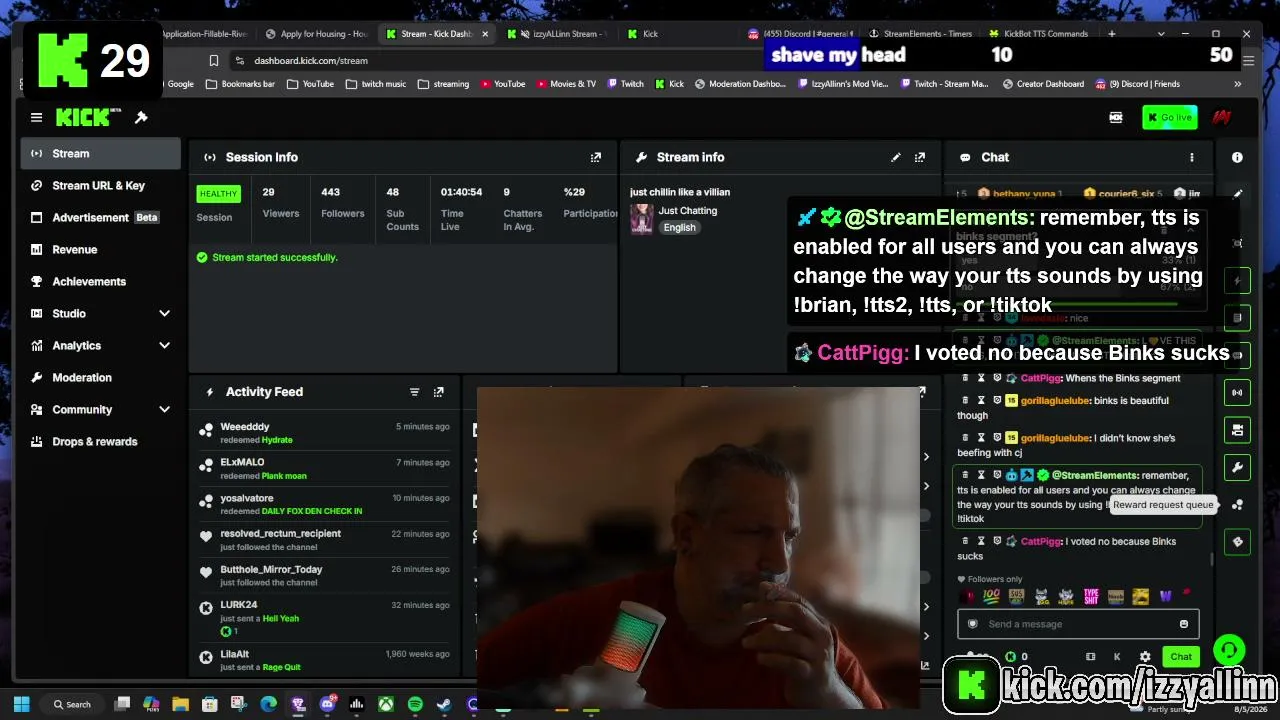Open Xbox app from the taskbar
This screenshot has height=720, width=1280.
(385, 704)
